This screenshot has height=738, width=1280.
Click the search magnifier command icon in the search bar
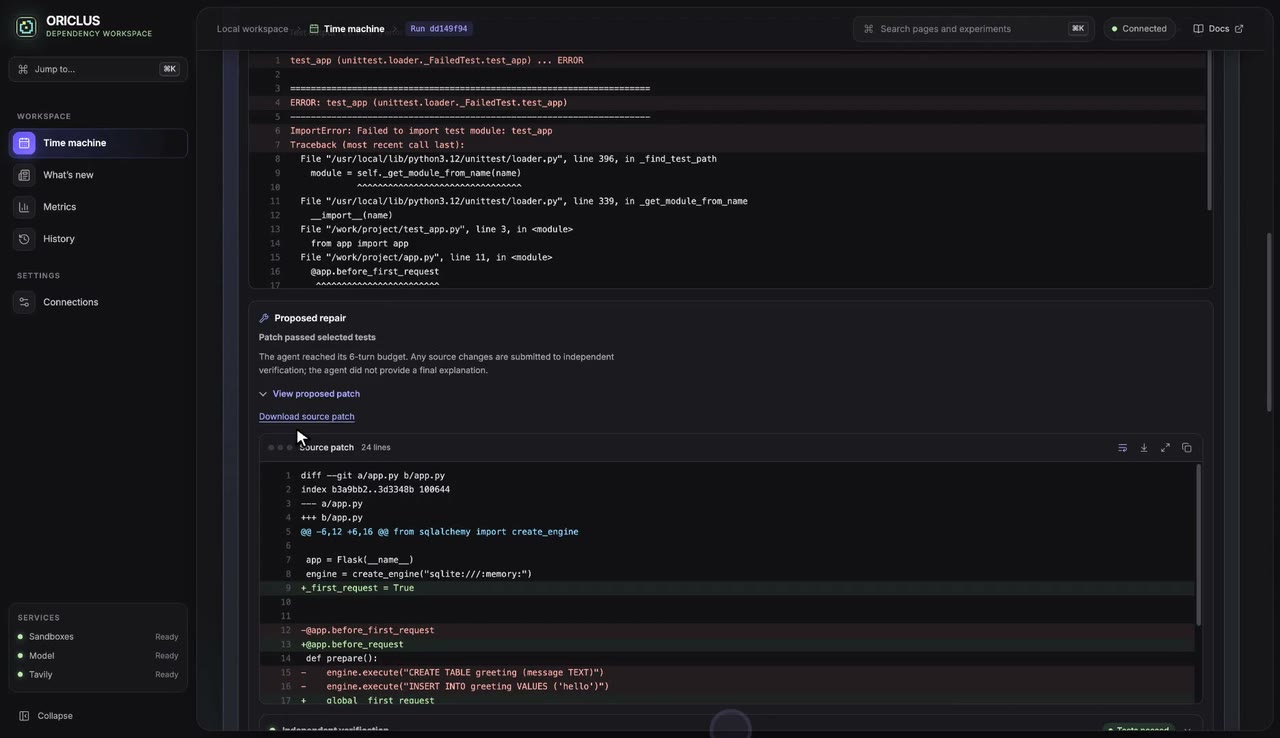(869, 29)
